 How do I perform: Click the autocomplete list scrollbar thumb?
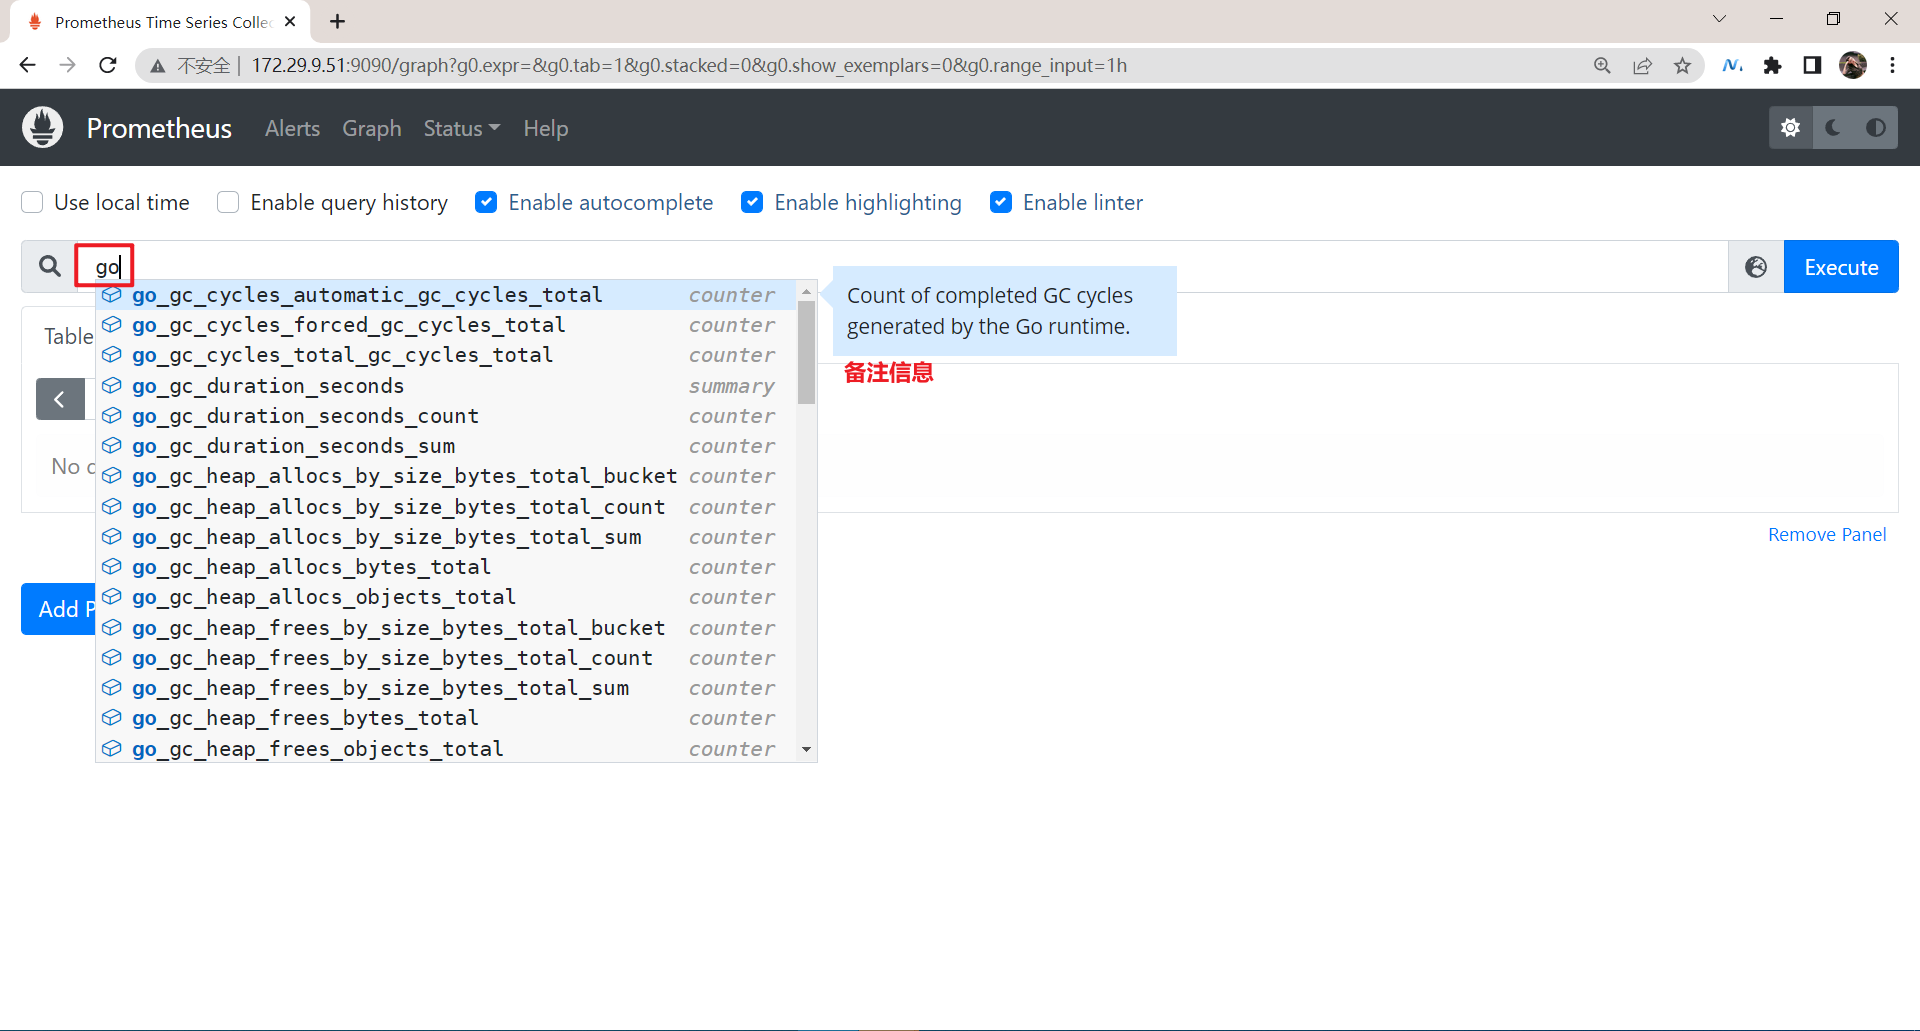806,352
